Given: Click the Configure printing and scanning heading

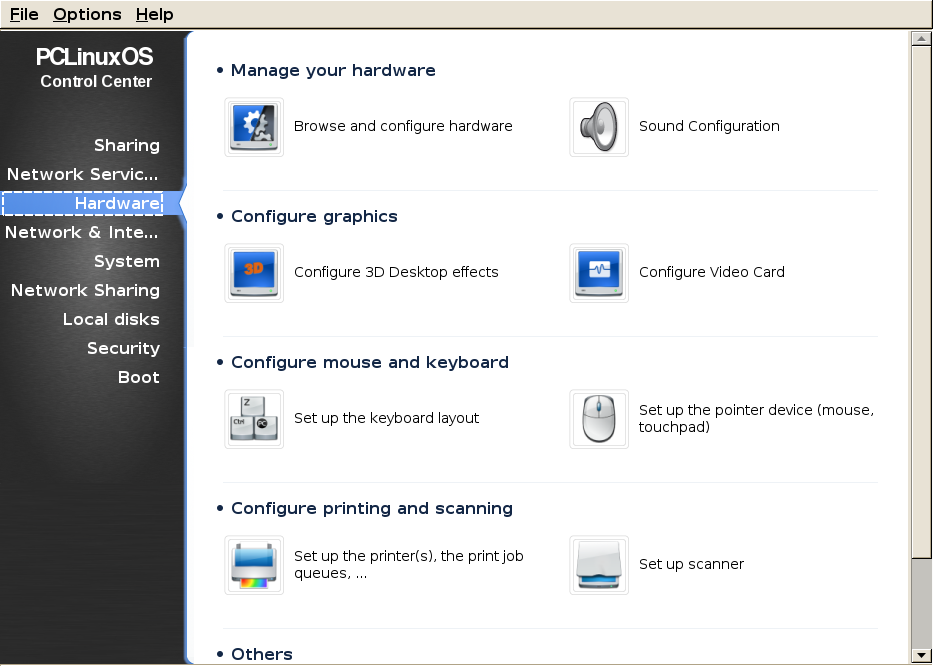Looking at the screenshot, I should coord(372,508).
